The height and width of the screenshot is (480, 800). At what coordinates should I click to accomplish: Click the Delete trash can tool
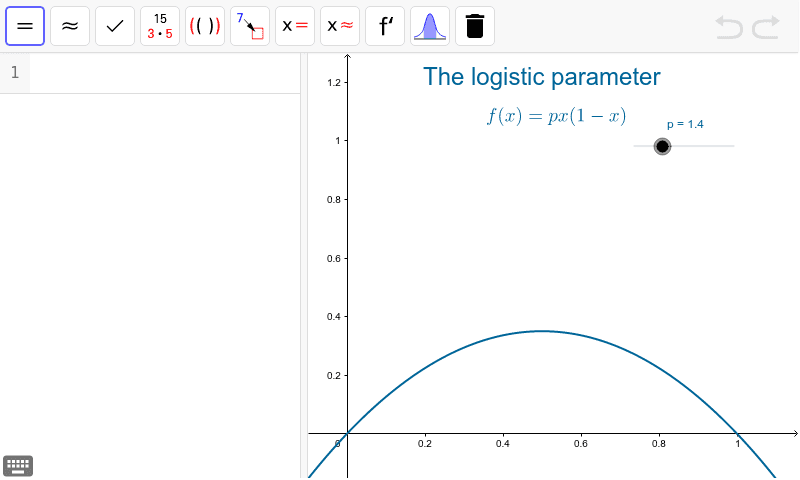tap(475, 26)
